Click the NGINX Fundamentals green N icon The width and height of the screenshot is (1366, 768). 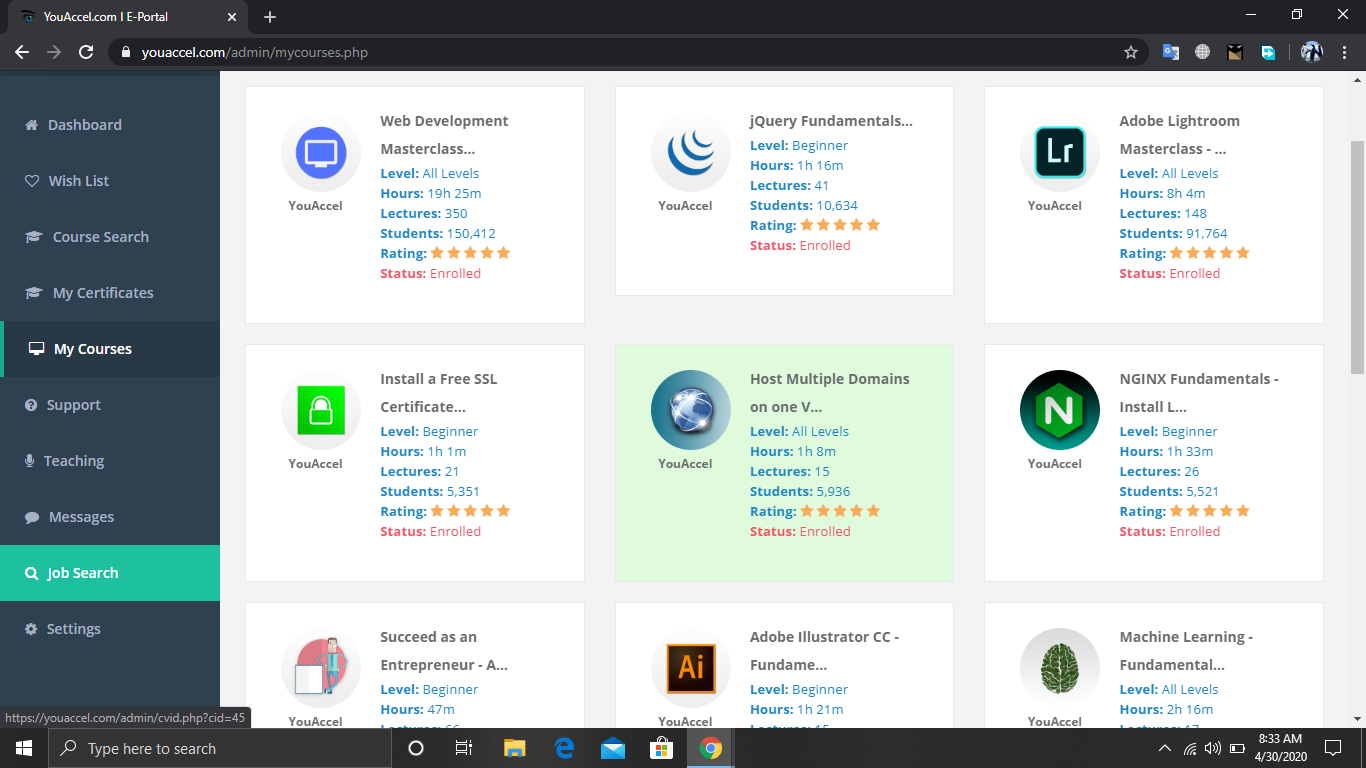[1060, 410]
